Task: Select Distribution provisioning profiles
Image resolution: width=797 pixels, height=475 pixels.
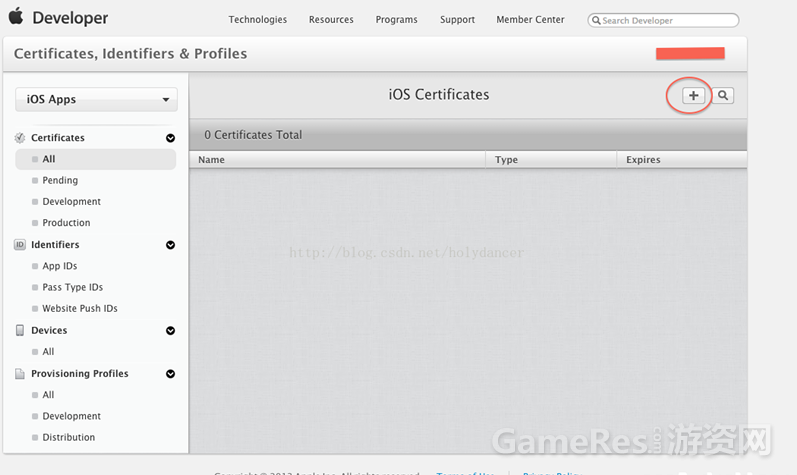Action: 68,437
